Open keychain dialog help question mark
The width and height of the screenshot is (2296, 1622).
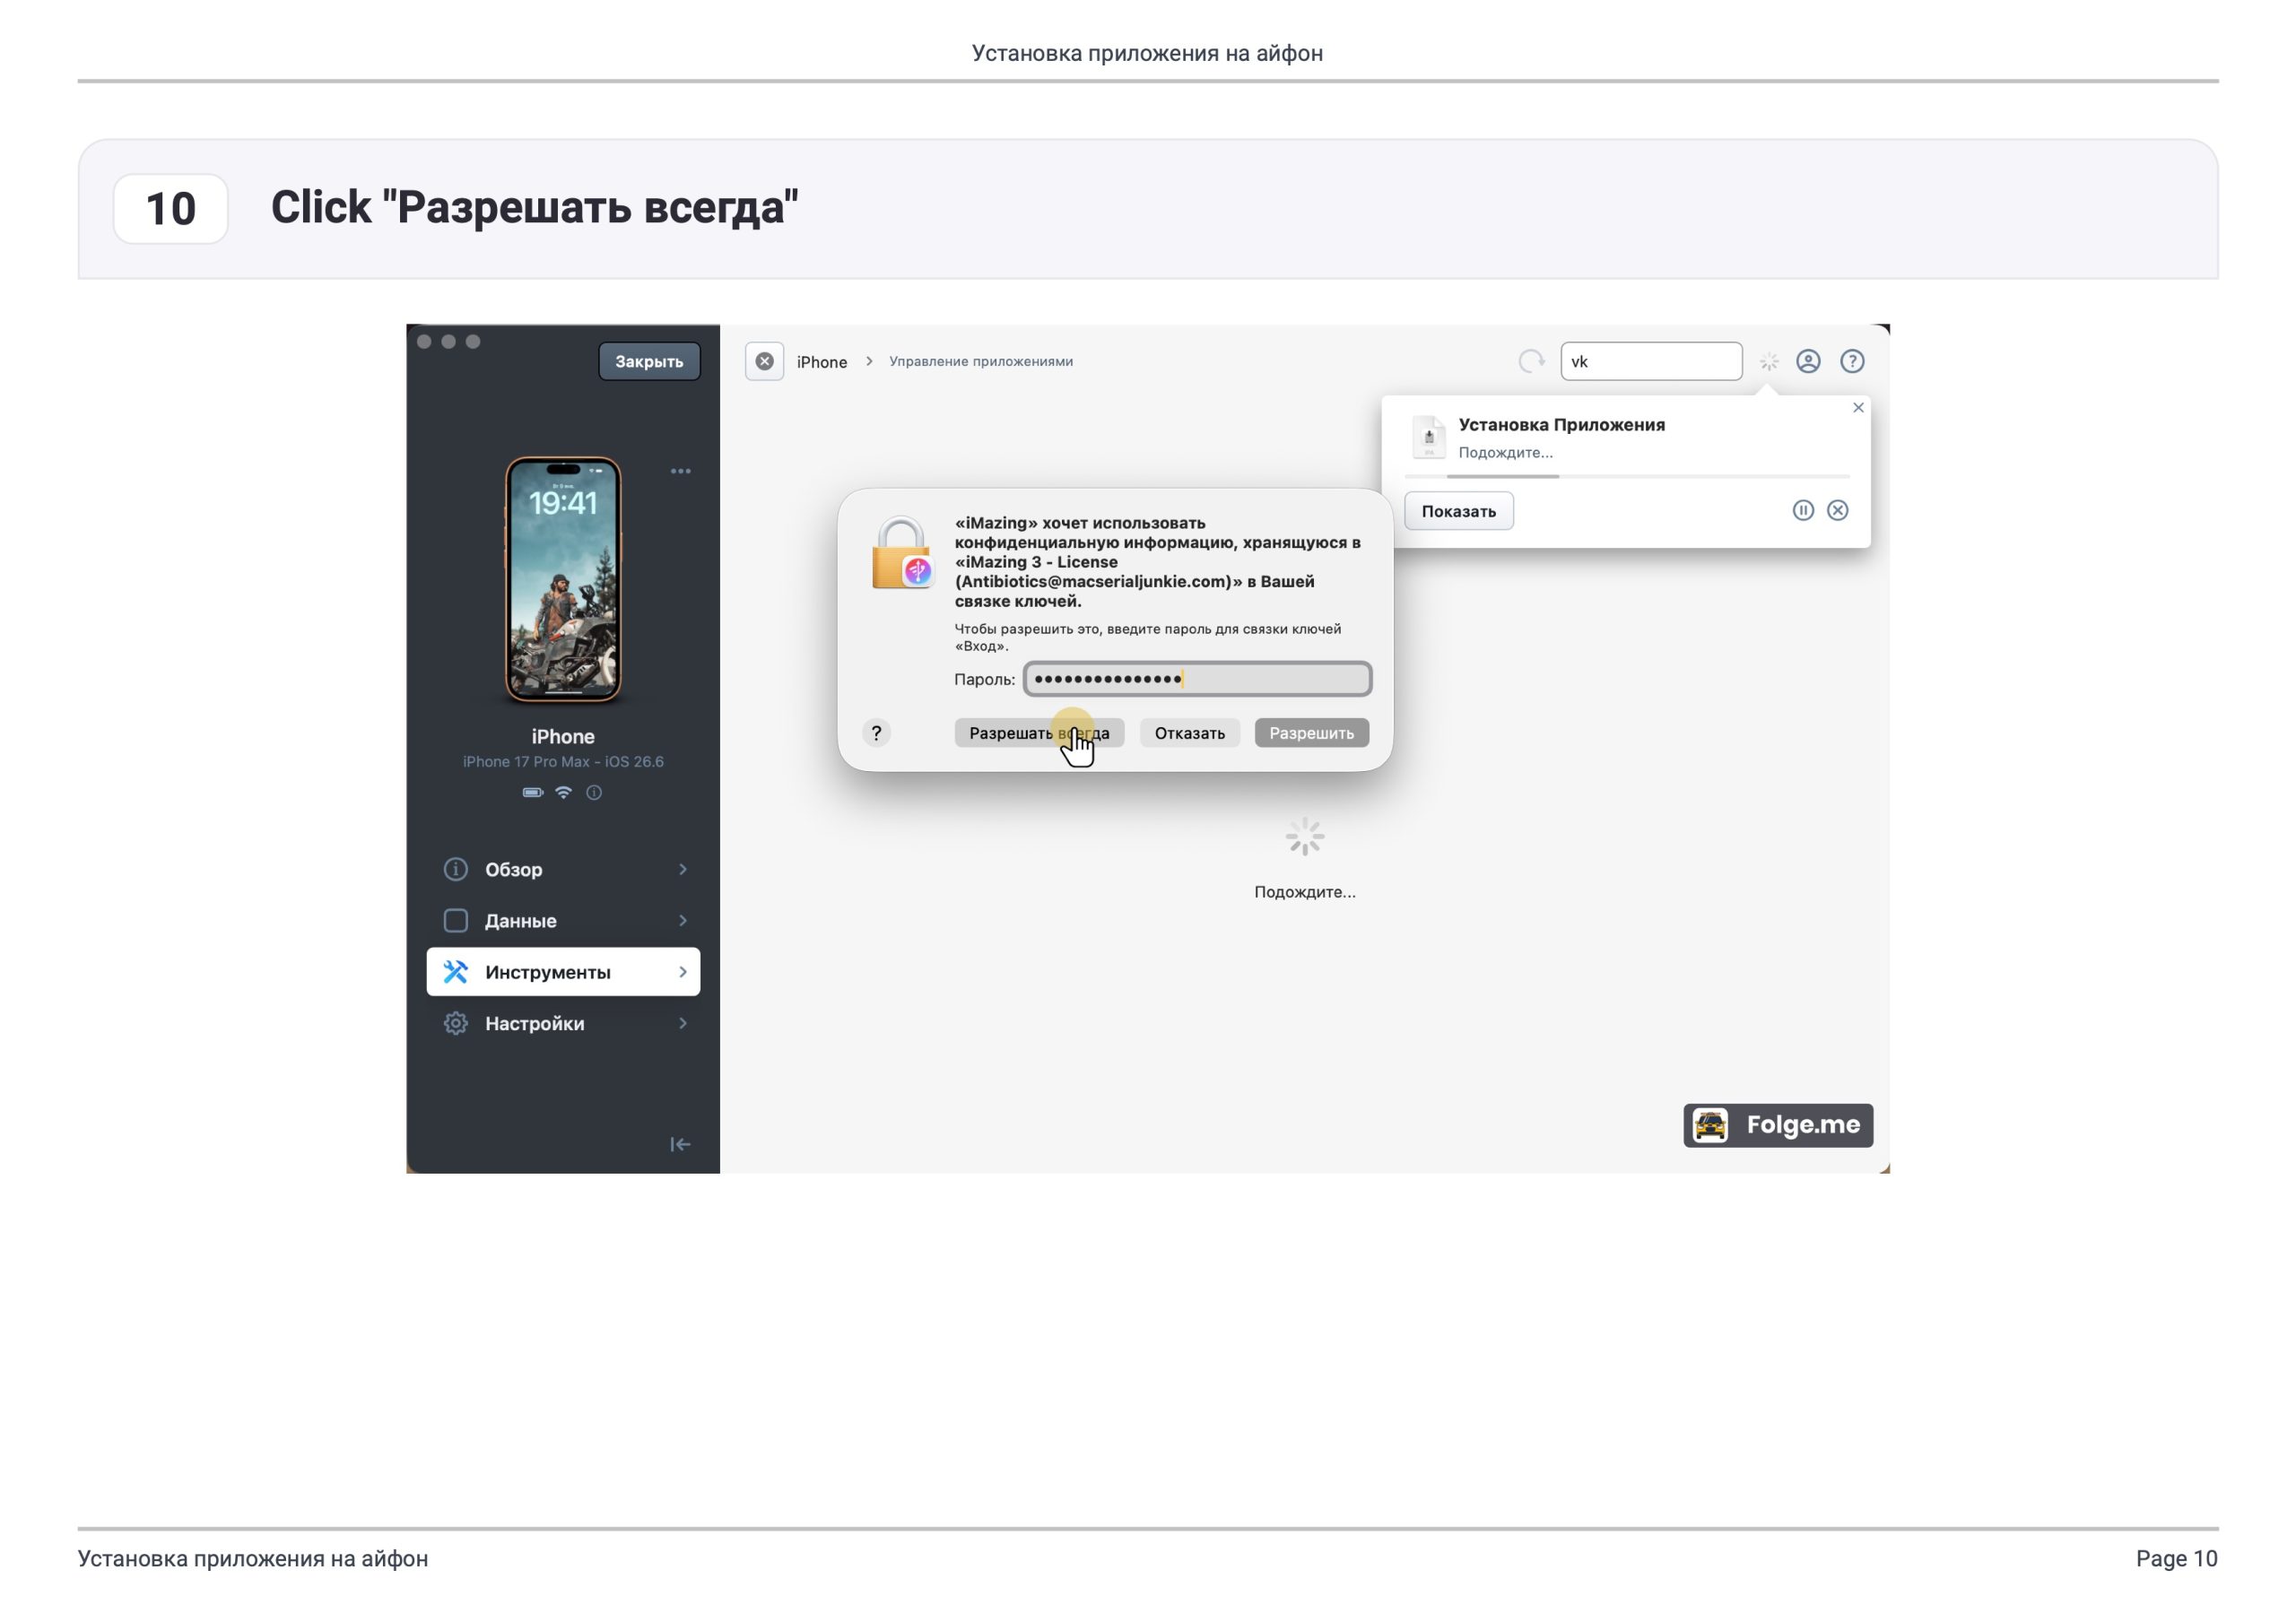point(876,733)
